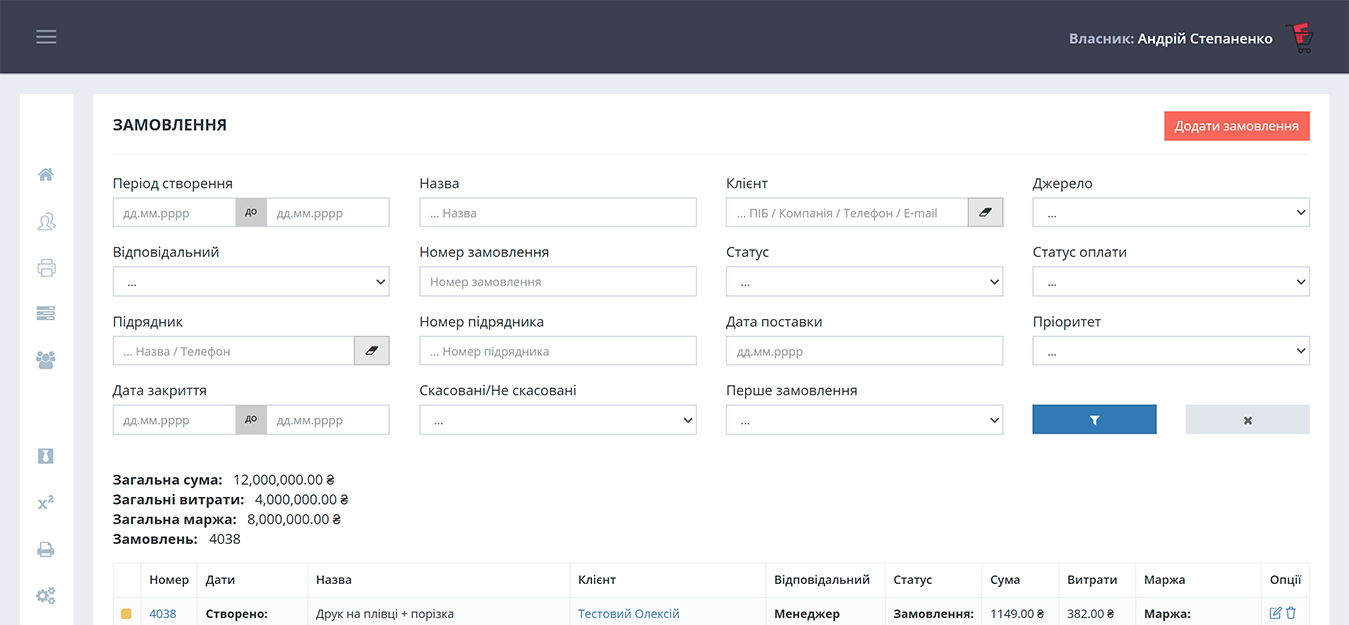The width and height of the screenshot is (1349, 625).
Task: Click the x² icon in sidebar
Action: [46, 503]
